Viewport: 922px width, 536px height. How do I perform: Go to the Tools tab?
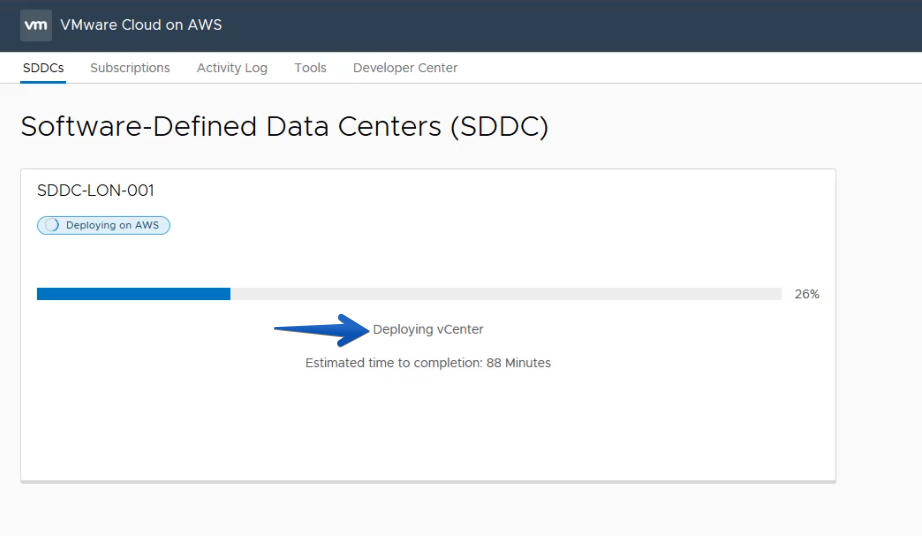[310, 68]
